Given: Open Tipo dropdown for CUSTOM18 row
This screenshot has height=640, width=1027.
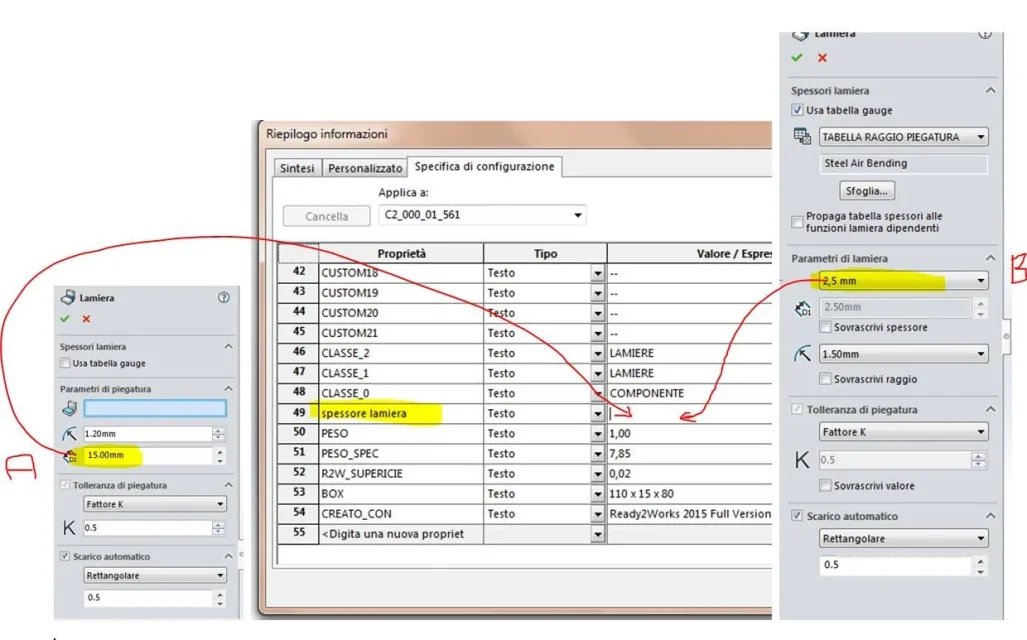Looking at the screenshot, I should (597, 273).
